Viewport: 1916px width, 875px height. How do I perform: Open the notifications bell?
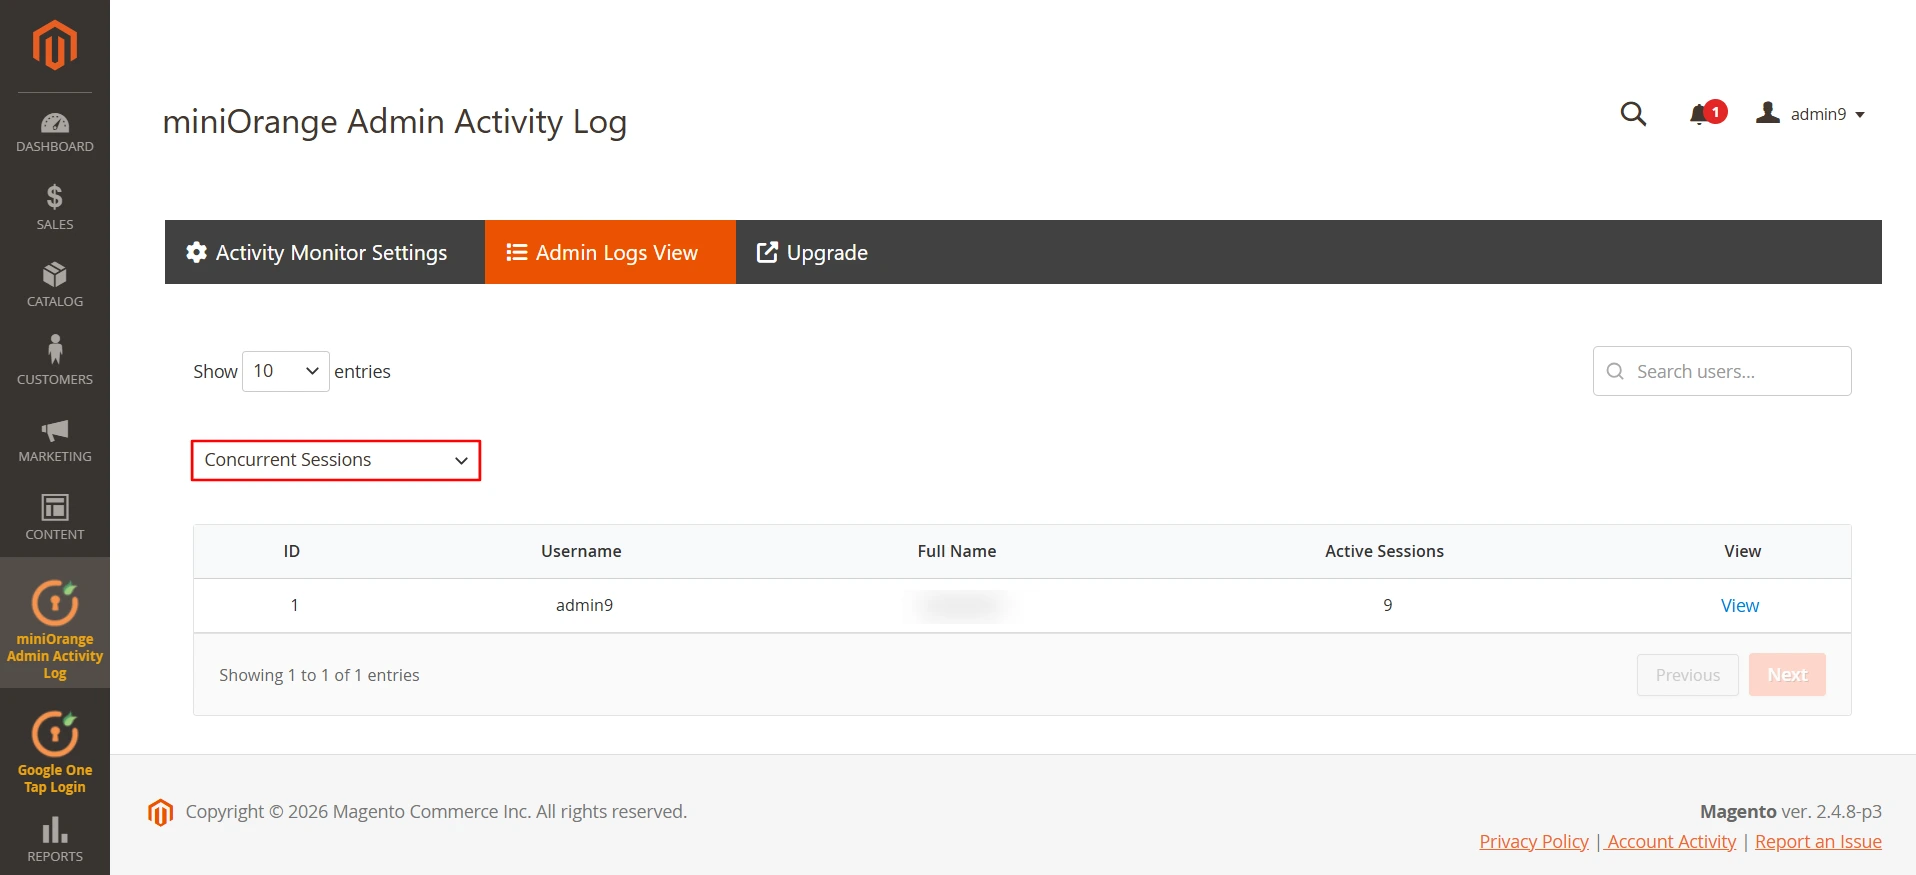(1707, 113)
